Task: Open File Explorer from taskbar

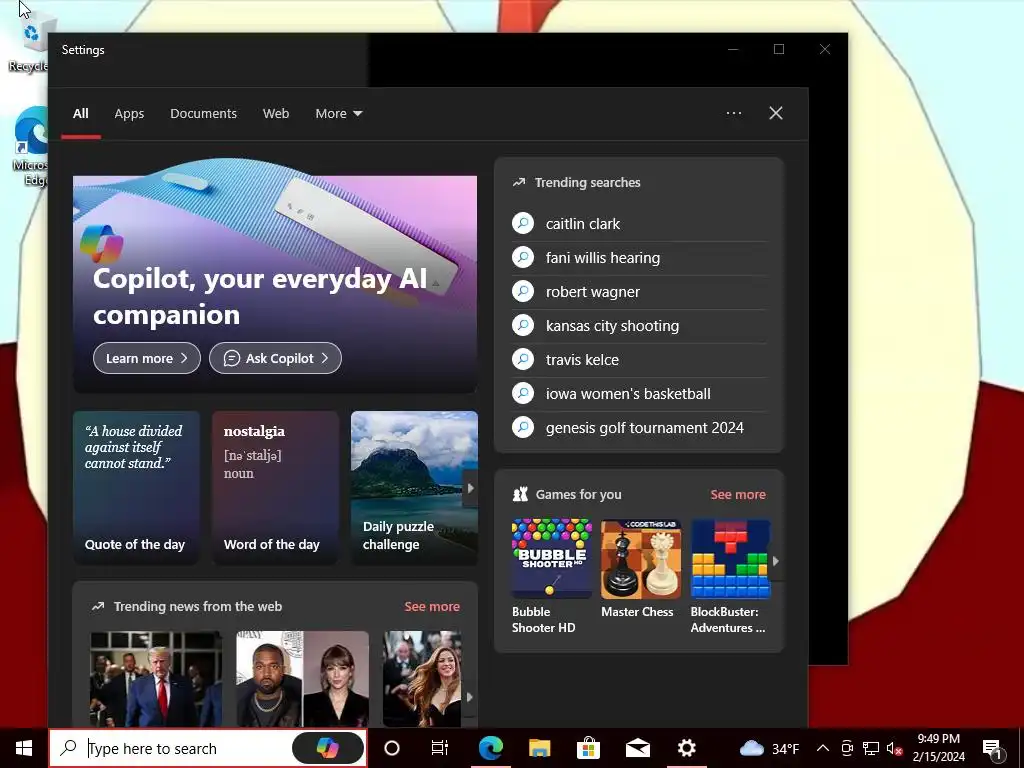Action: point(539,748)
